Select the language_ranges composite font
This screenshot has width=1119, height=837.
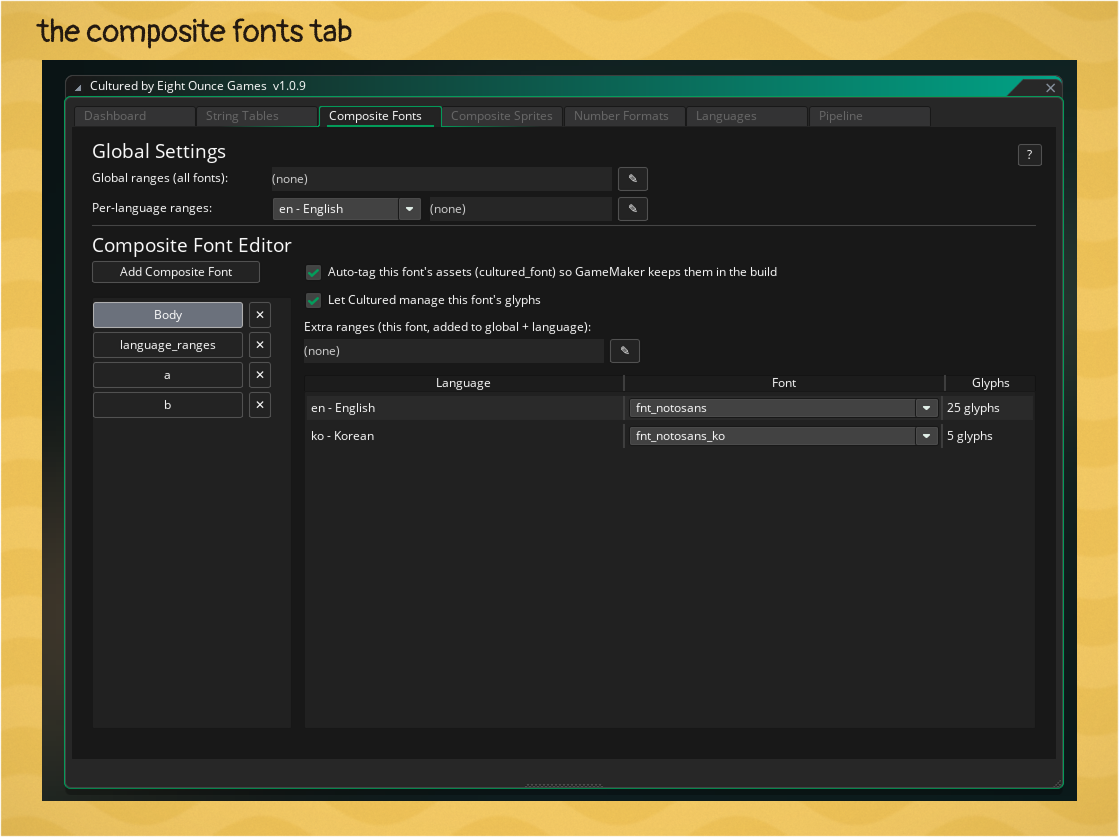(x=168, y=345)
